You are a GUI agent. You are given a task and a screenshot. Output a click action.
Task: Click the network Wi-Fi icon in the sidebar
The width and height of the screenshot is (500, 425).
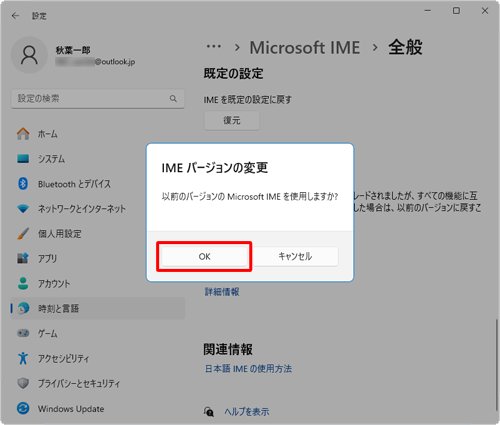(x=23, y=209)
